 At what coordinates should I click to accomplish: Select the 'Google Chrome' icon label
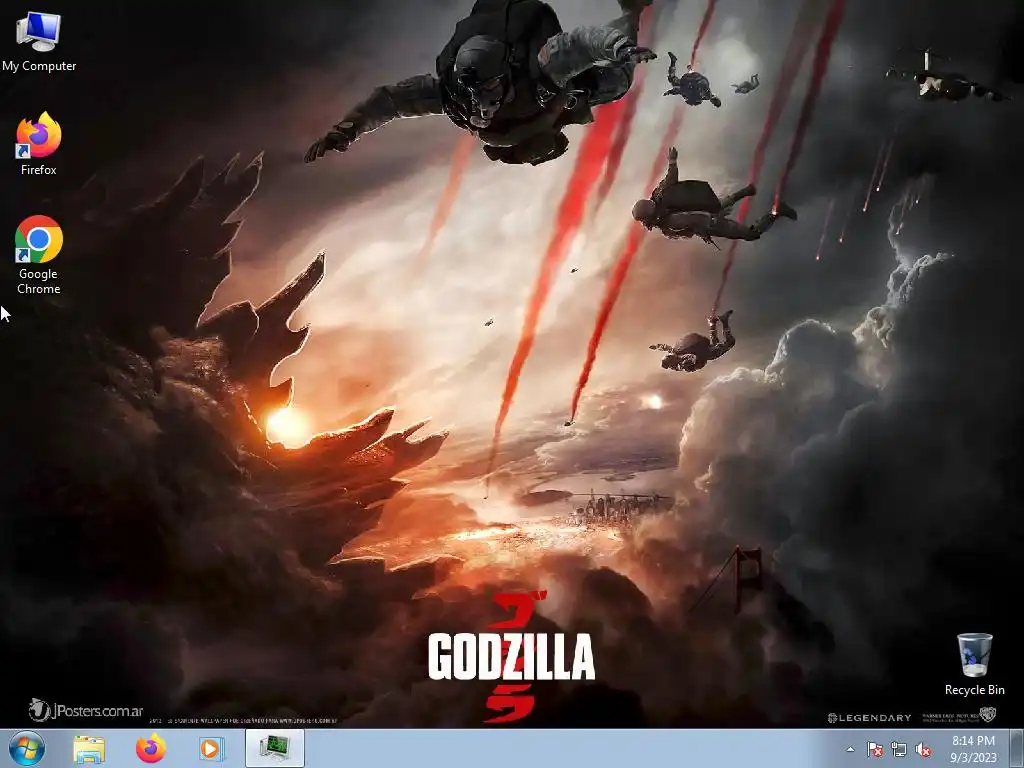coord(39,281)
